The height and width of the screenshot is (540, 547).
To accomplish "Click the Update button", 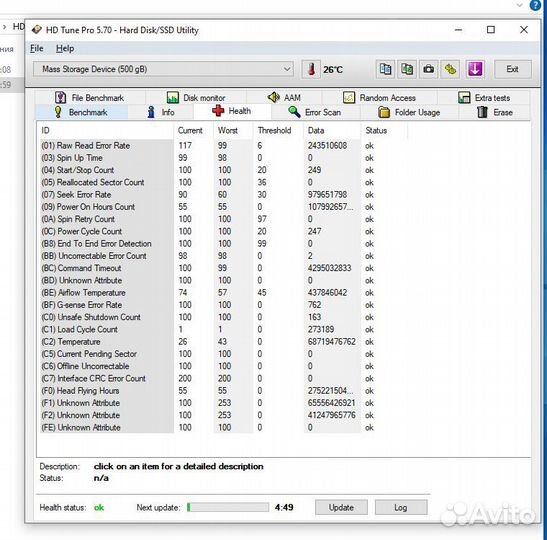I will [x=341, y=507].
